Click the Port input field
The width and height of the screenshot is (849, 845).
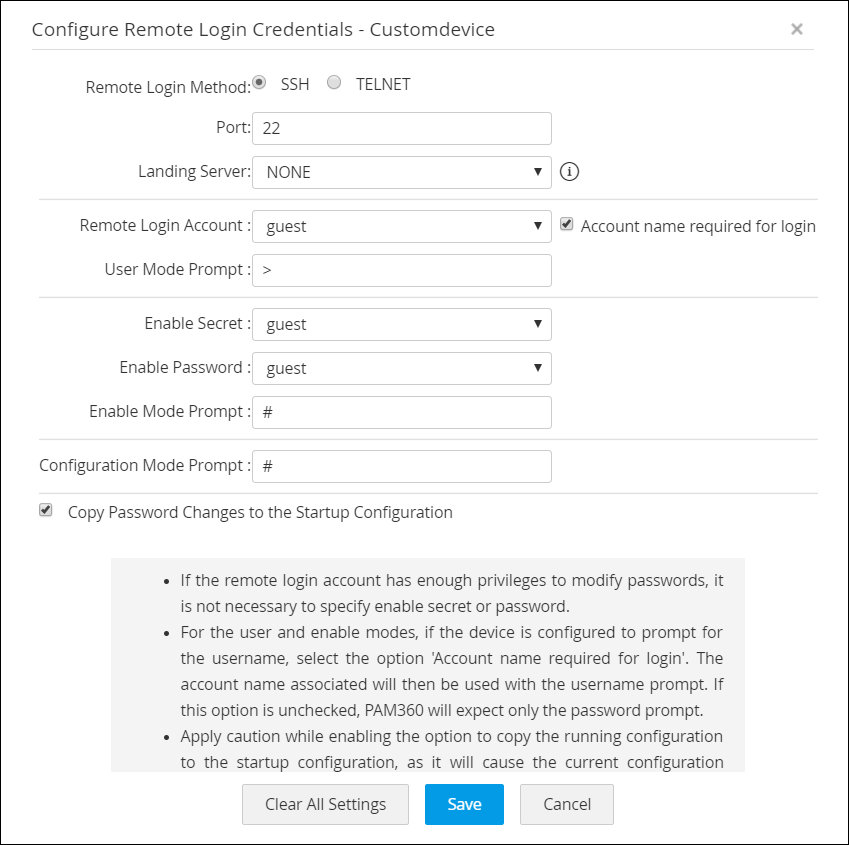click(401, 128)
